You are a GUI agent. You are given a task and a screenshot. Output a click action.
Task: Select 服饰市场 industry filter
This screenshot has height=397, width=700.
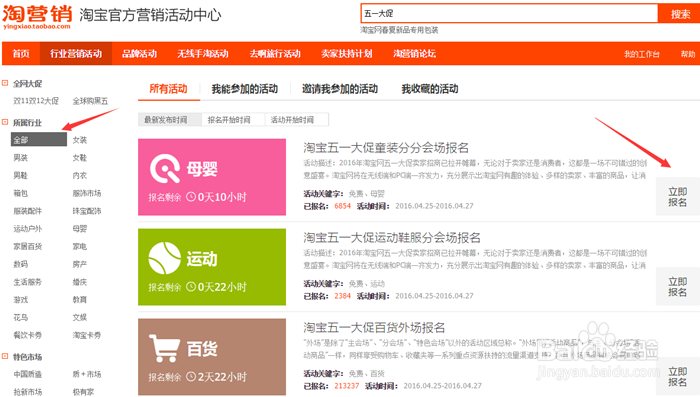(x=87, y=193)
